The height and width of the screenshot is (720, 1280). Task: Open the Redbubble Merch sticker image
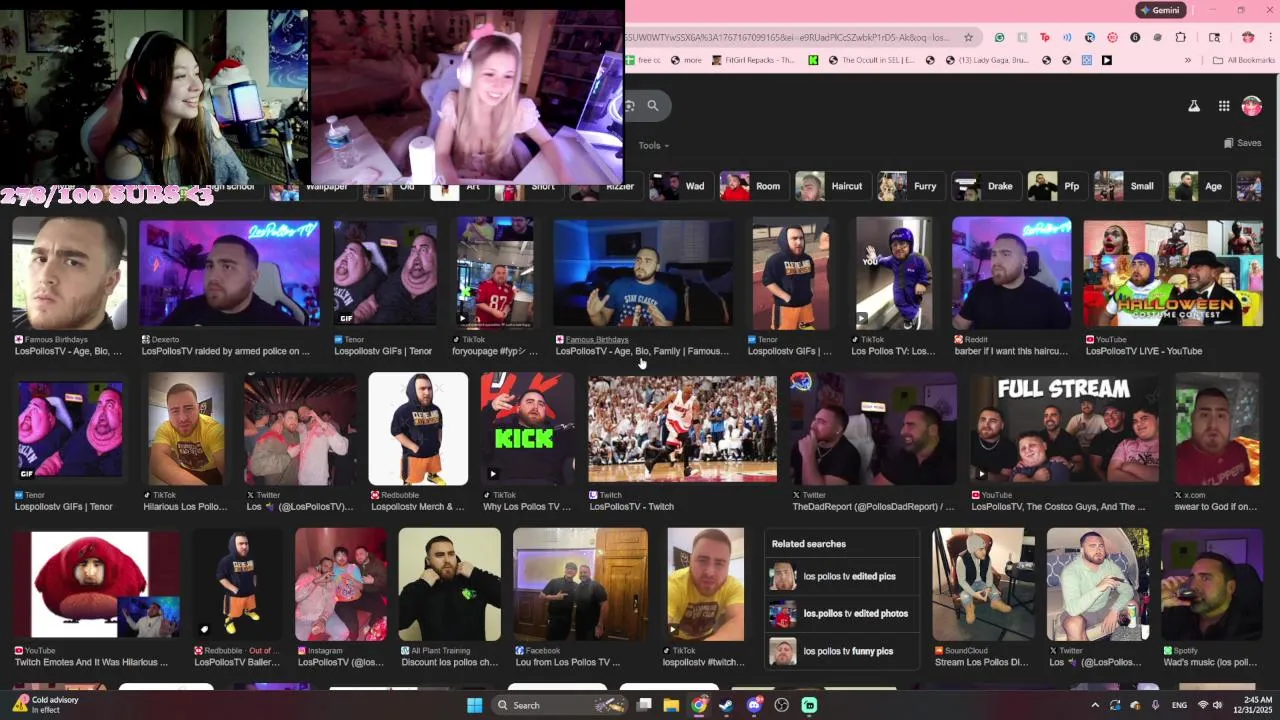(418, 429)
